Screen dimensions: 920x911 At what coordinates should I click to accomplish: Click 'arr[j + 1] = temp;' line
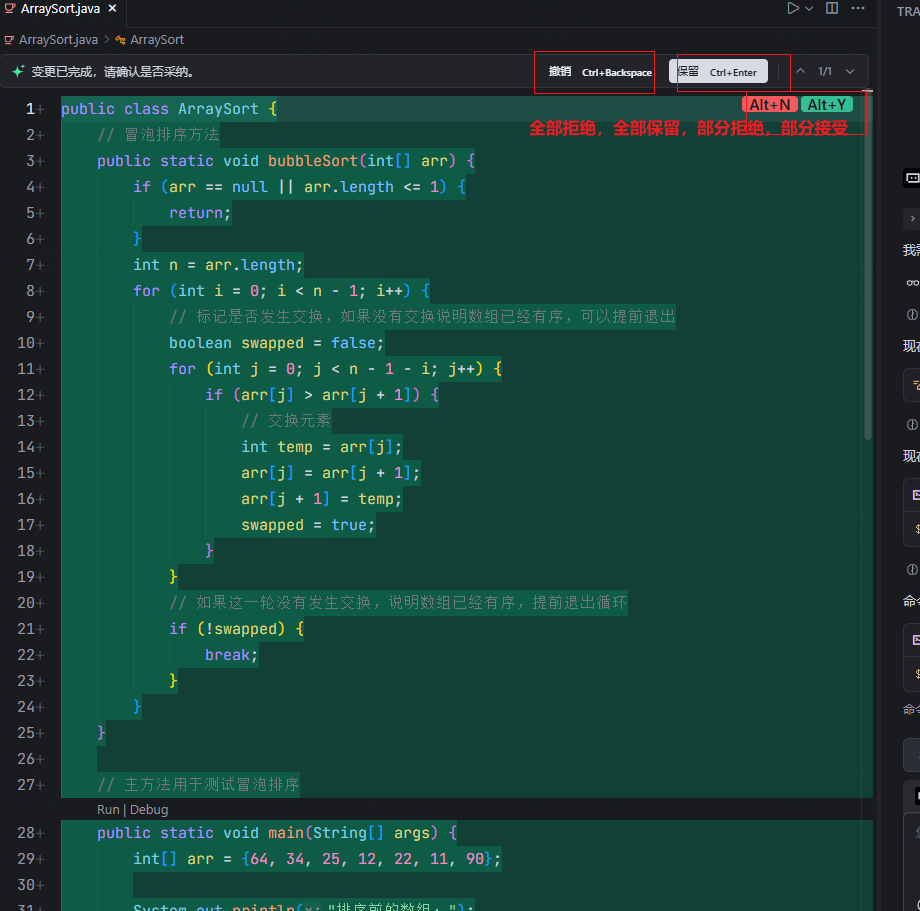coord(322,499)
